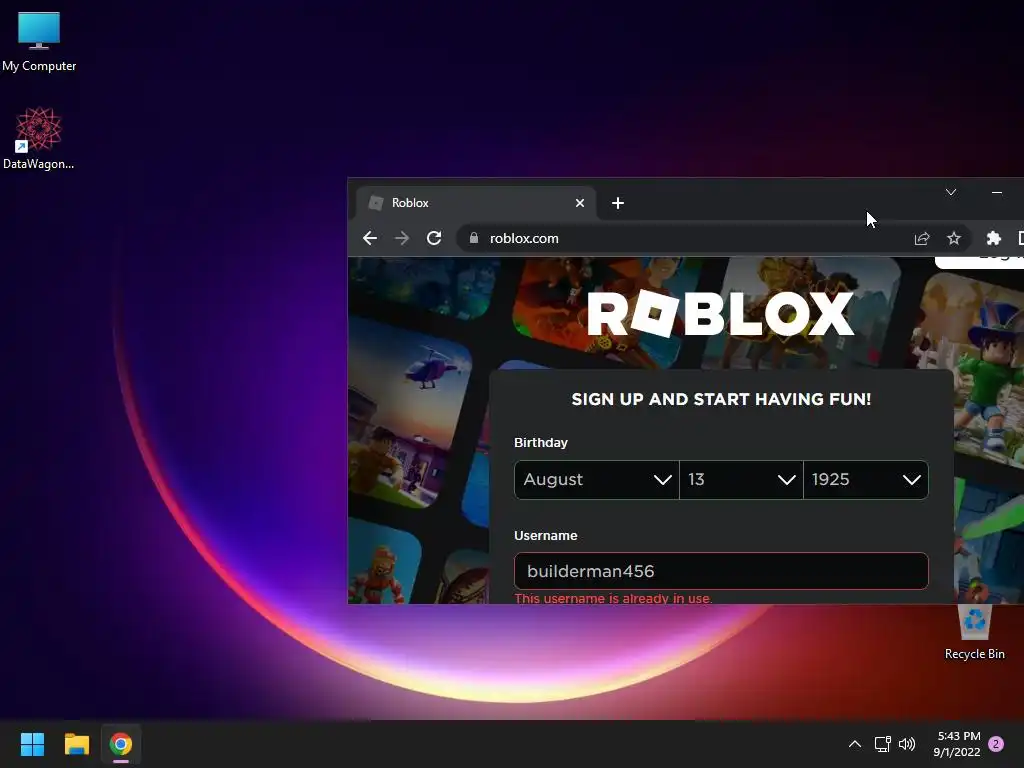The width and height of the screenshot is (1024, 768).
Task: Open the tab search chevron
Action: click(x=951, y=192)
